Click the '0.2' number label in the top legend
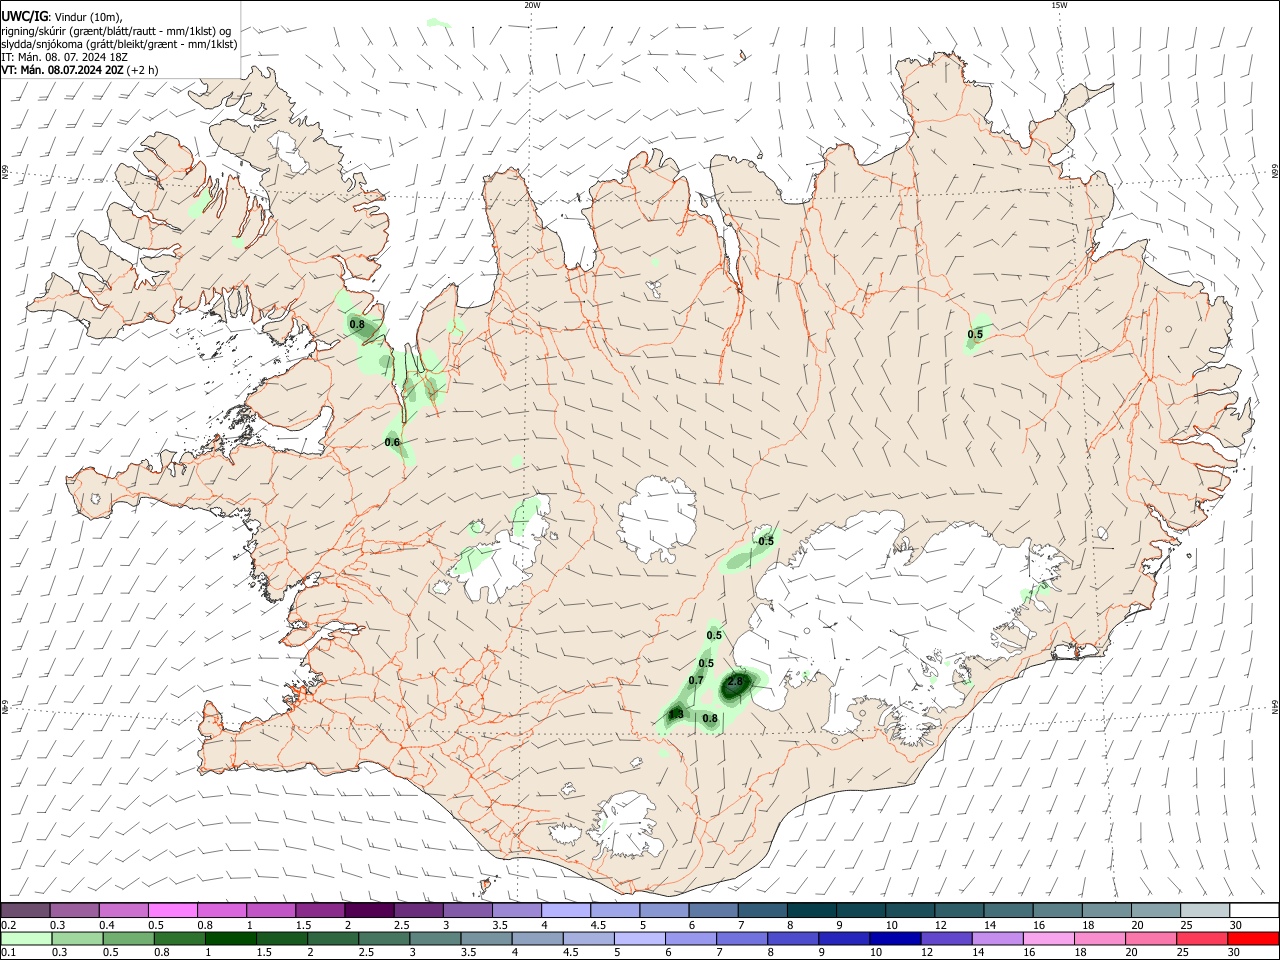The width and height of the screenshot is (1280, 960). click(9, 925)
